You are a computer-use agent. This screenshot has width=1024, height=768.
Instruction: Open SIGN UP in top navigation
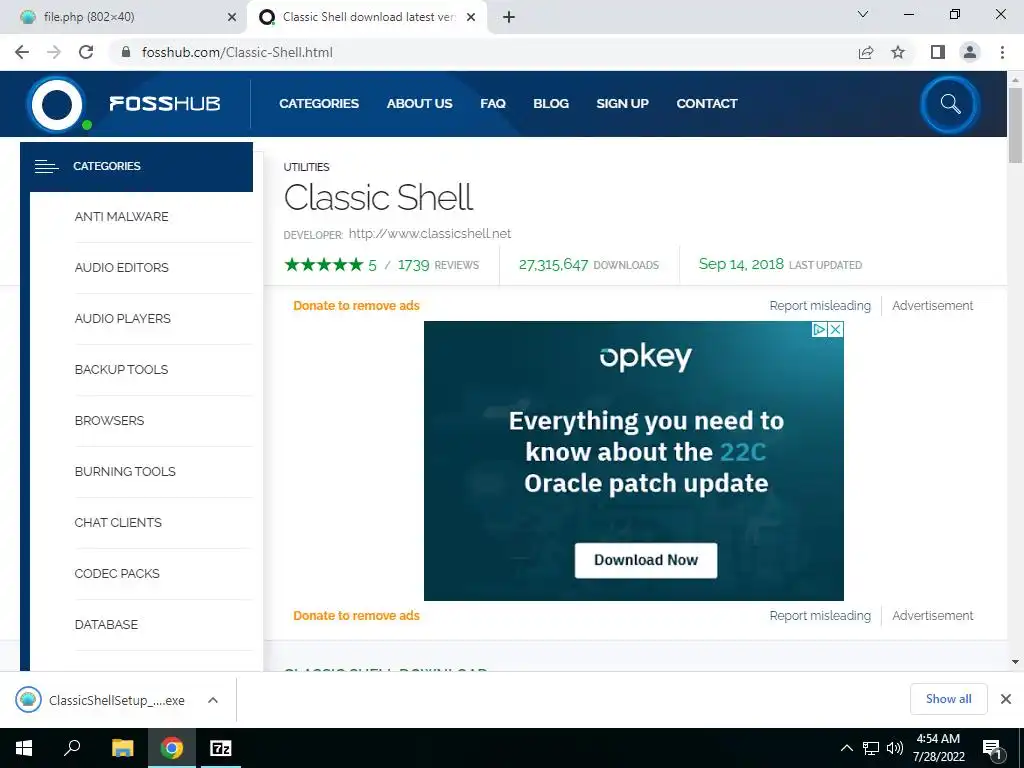pos(622,103)
